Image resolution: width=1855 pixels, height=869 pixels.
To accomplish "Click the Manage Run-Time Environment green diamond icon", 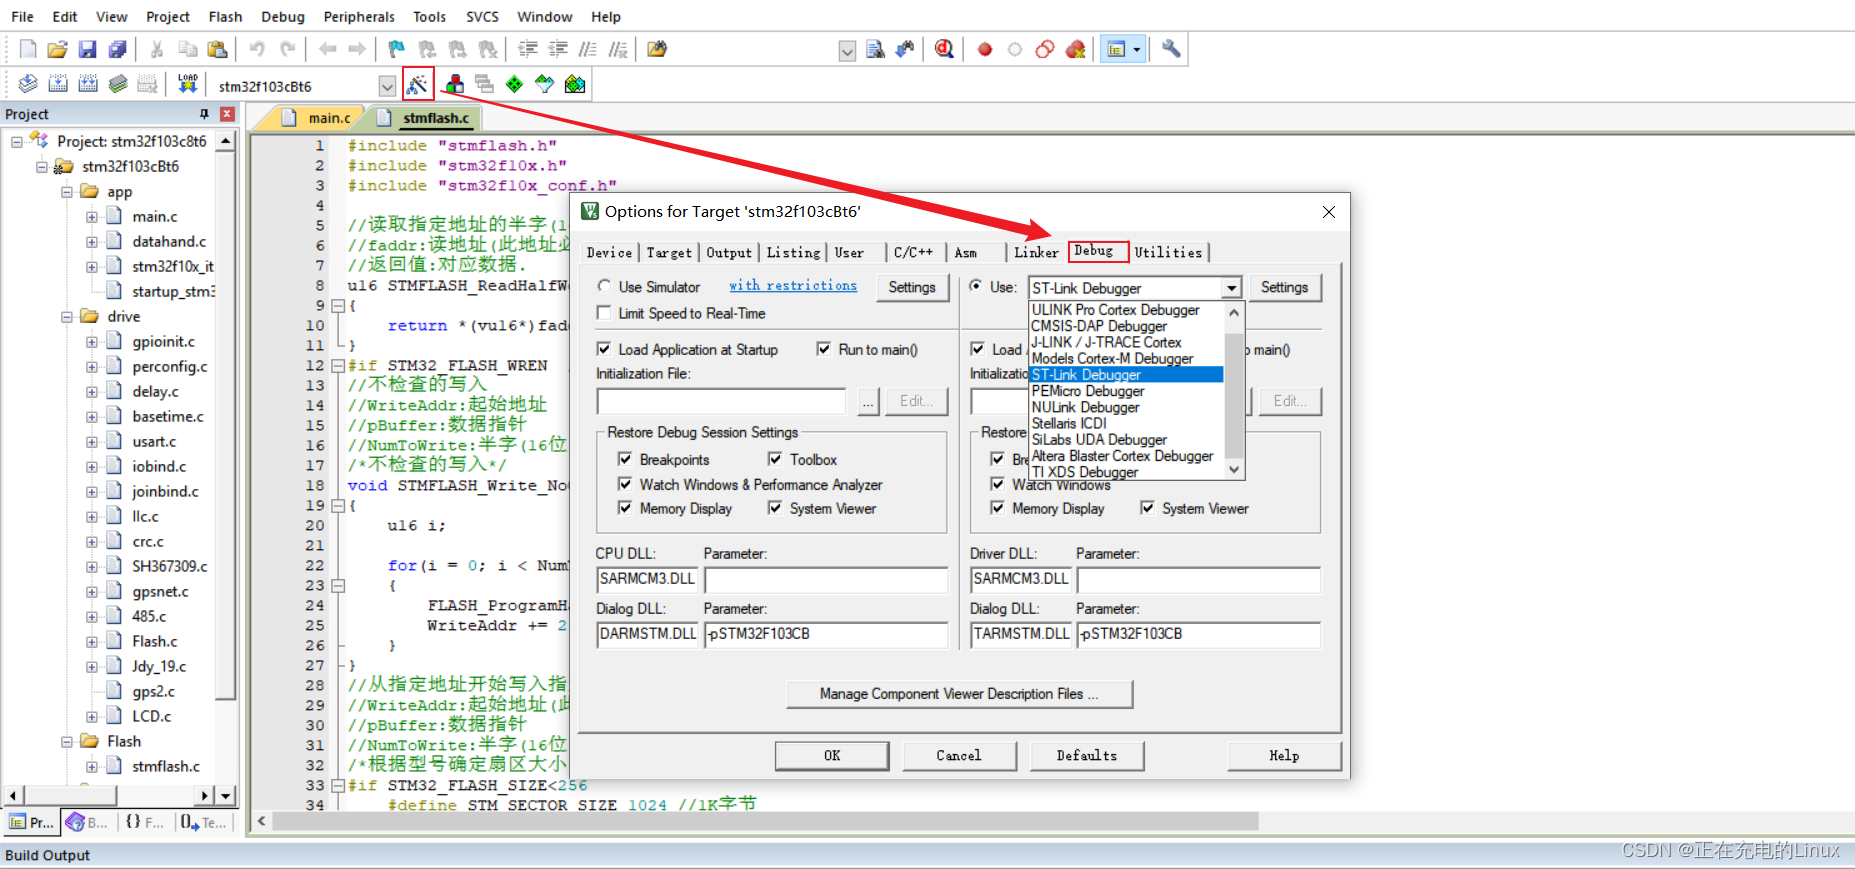I will pos(514,84).
